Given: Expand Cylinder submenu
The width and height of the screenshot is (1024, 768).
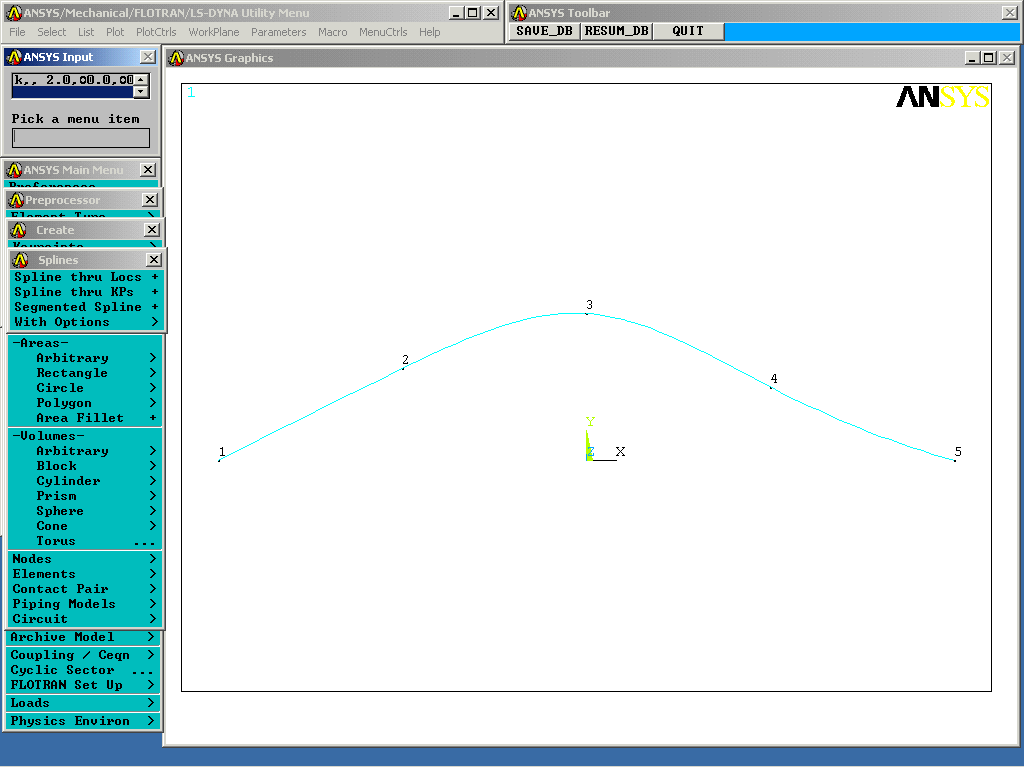Looking at the screenshot, I should (85, 481).
